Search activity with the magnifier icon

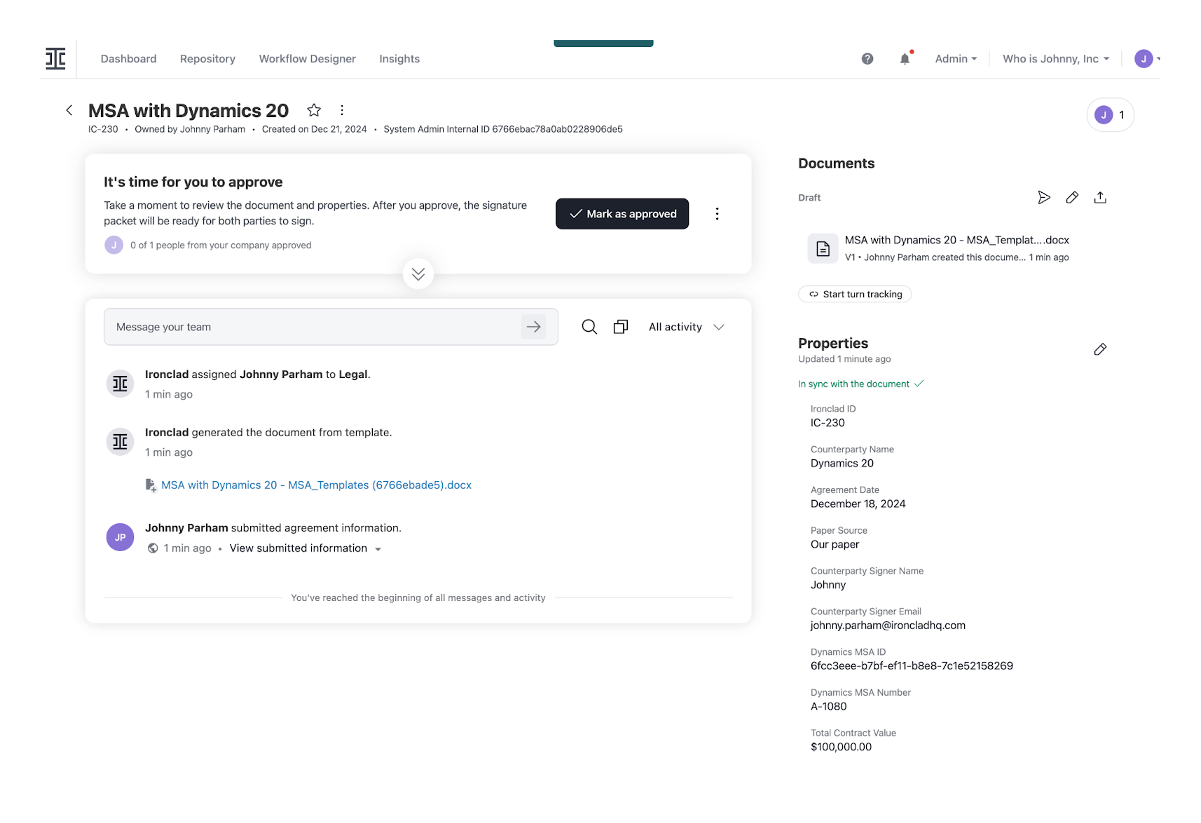pos(590,327)
